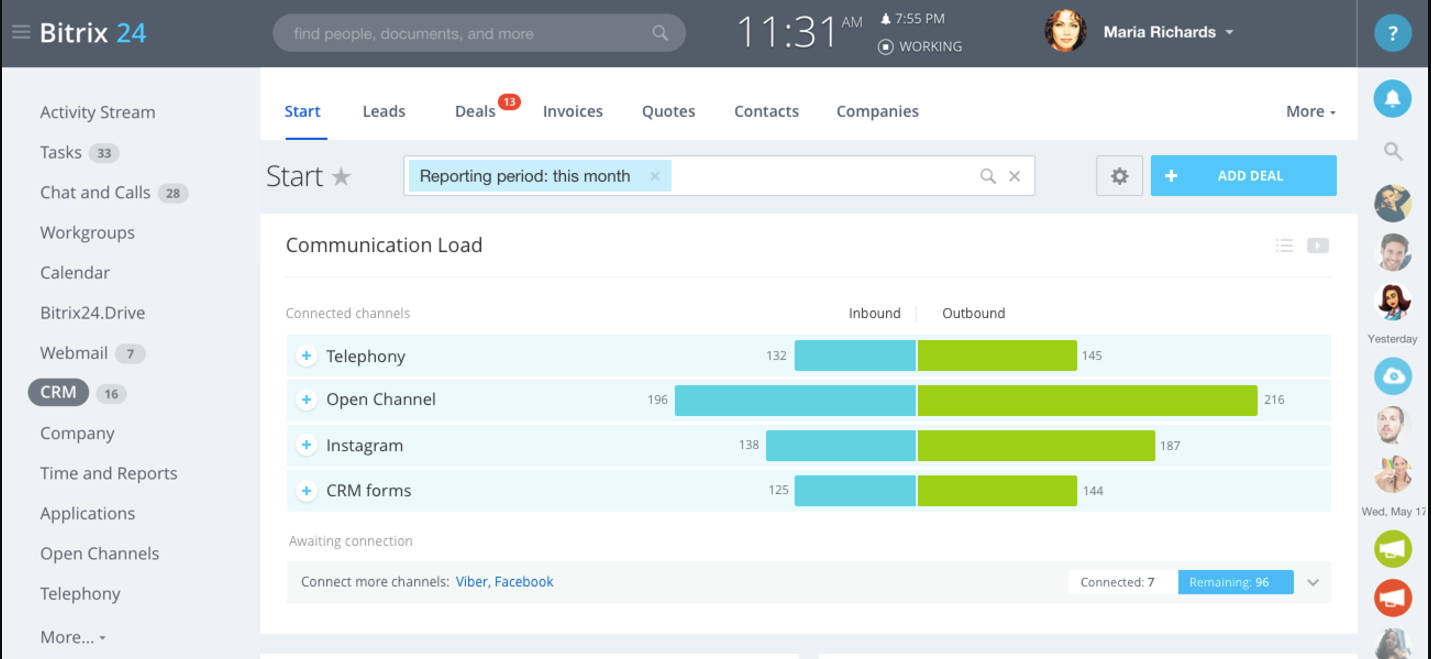The image size is (1431, 659).
Task: Star the Start page as favorite
Action: [x=341, y=177]
